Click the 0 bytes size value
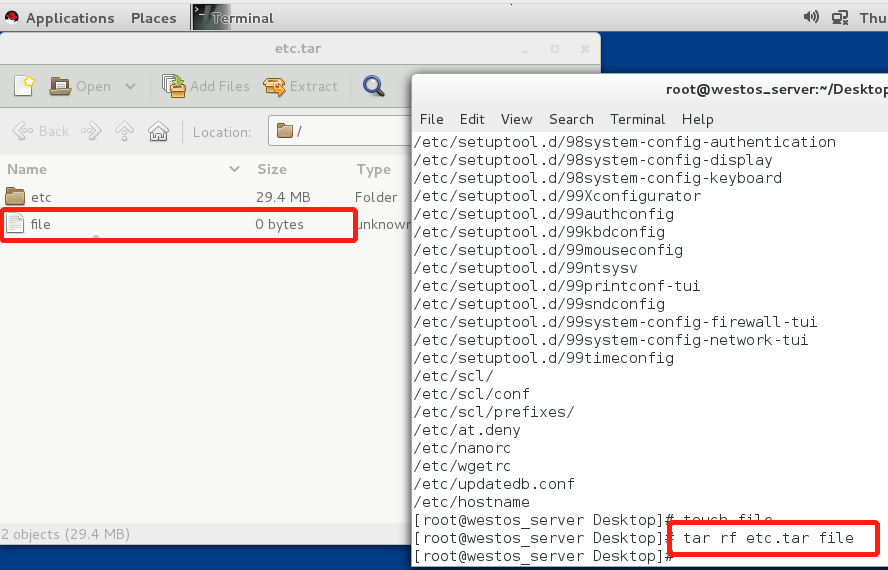 pyautogui.click(x=279, y=224)
